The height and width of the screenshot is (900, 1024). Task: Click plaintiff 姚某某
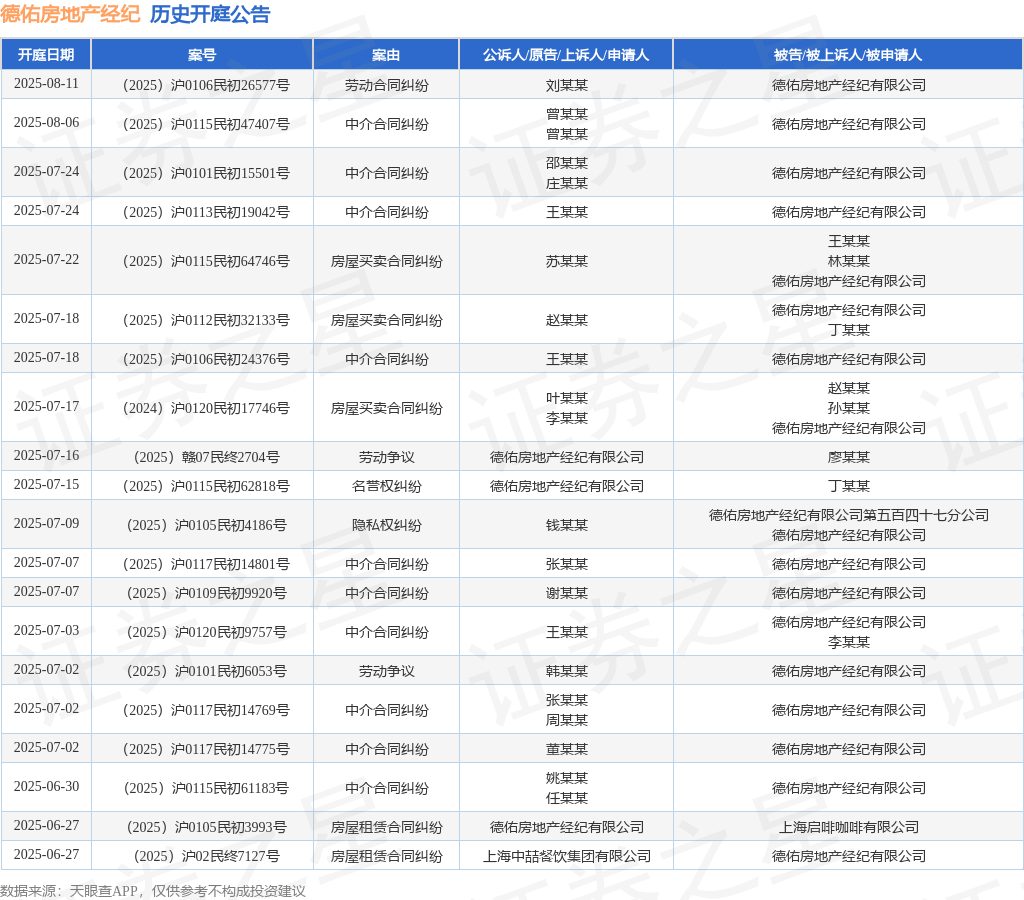click(567, 779)
